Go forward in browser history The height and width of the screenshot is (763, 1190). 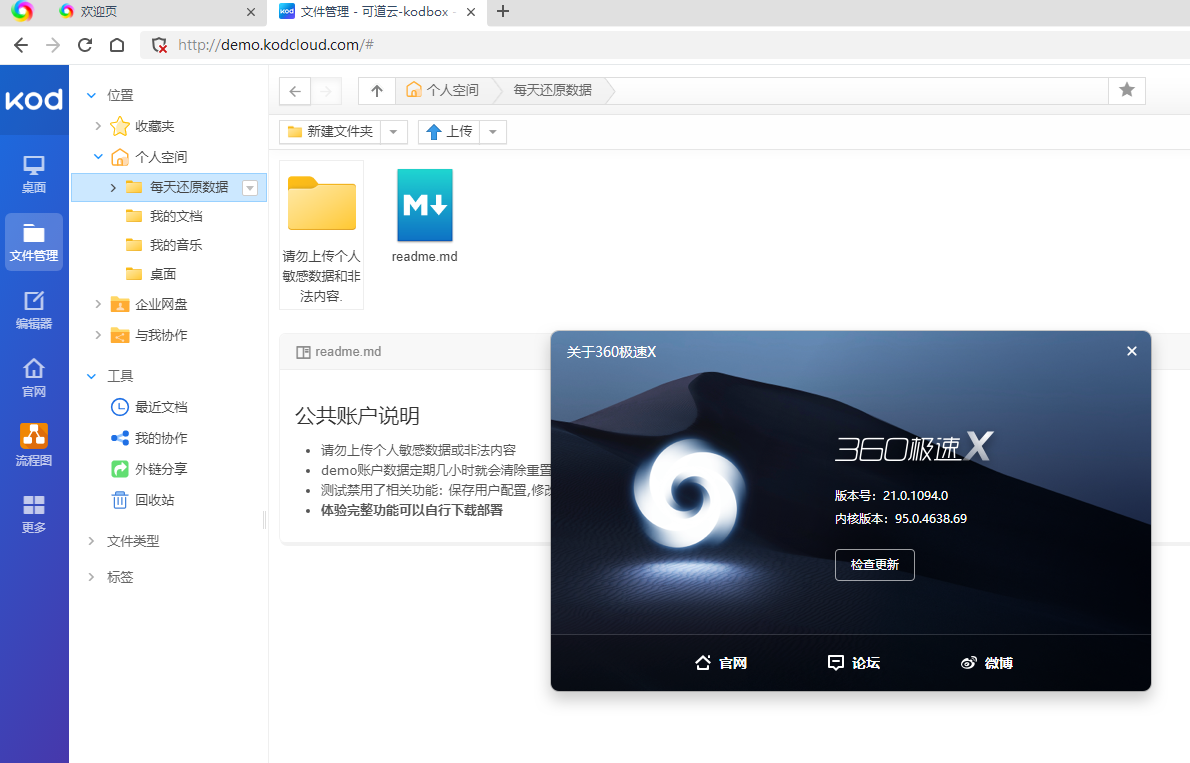coord(53,45)
